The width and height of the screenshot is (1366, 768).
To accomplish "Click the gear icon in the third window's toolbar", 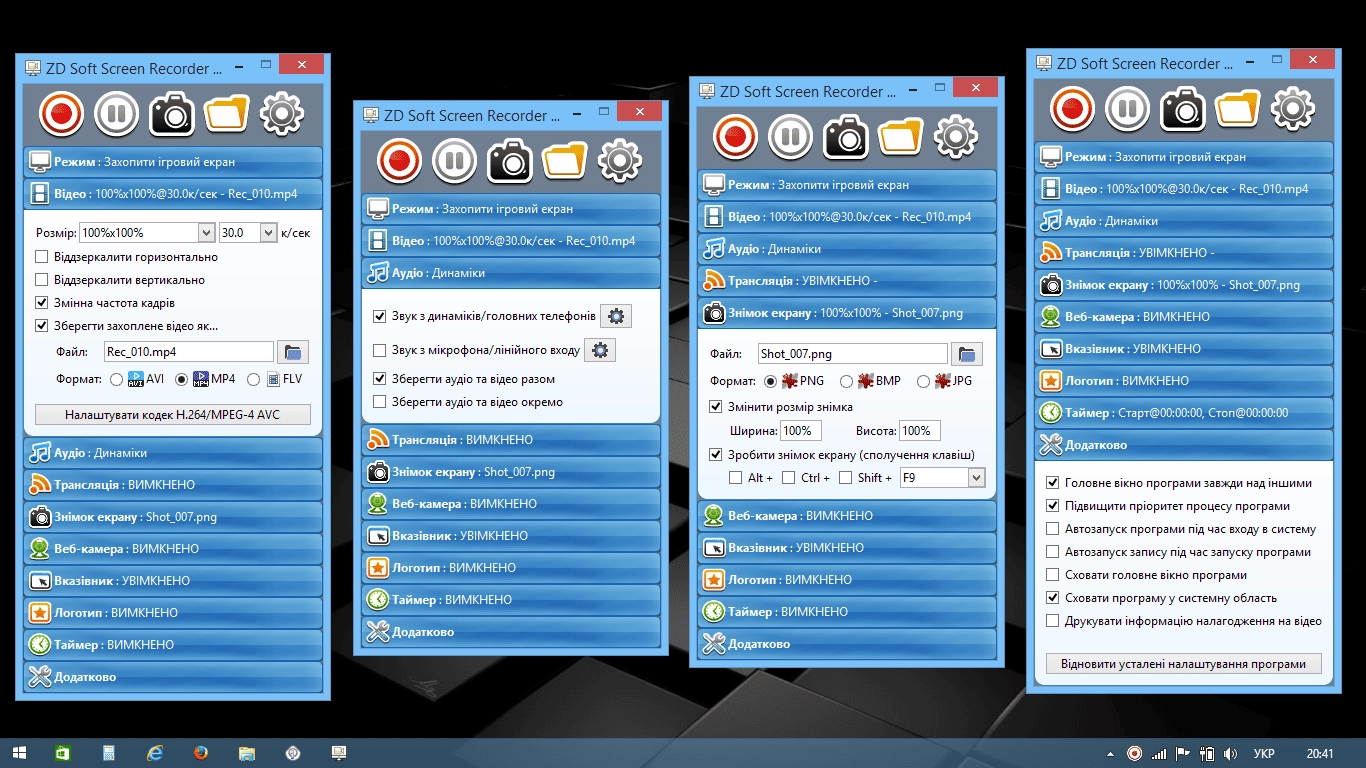I will pyautogui.click(x=955, y=137).
